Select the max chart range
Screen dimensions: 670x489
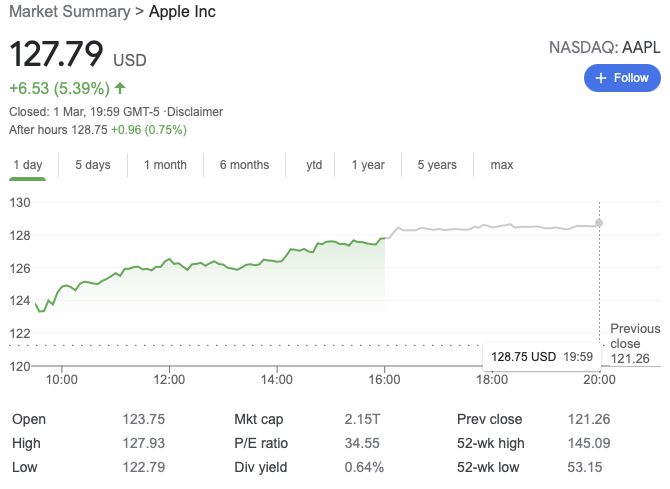[502, 165]
